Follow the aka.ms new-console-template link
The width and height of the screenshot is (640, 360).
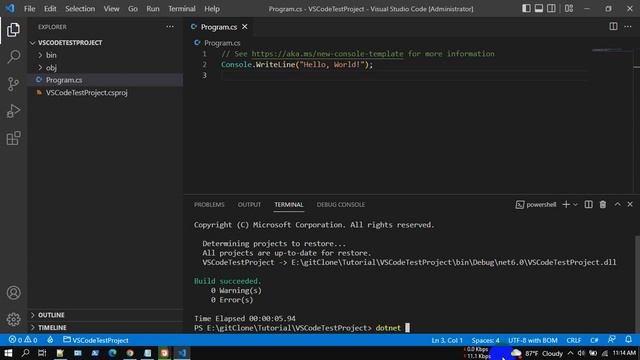coord(327,54)
